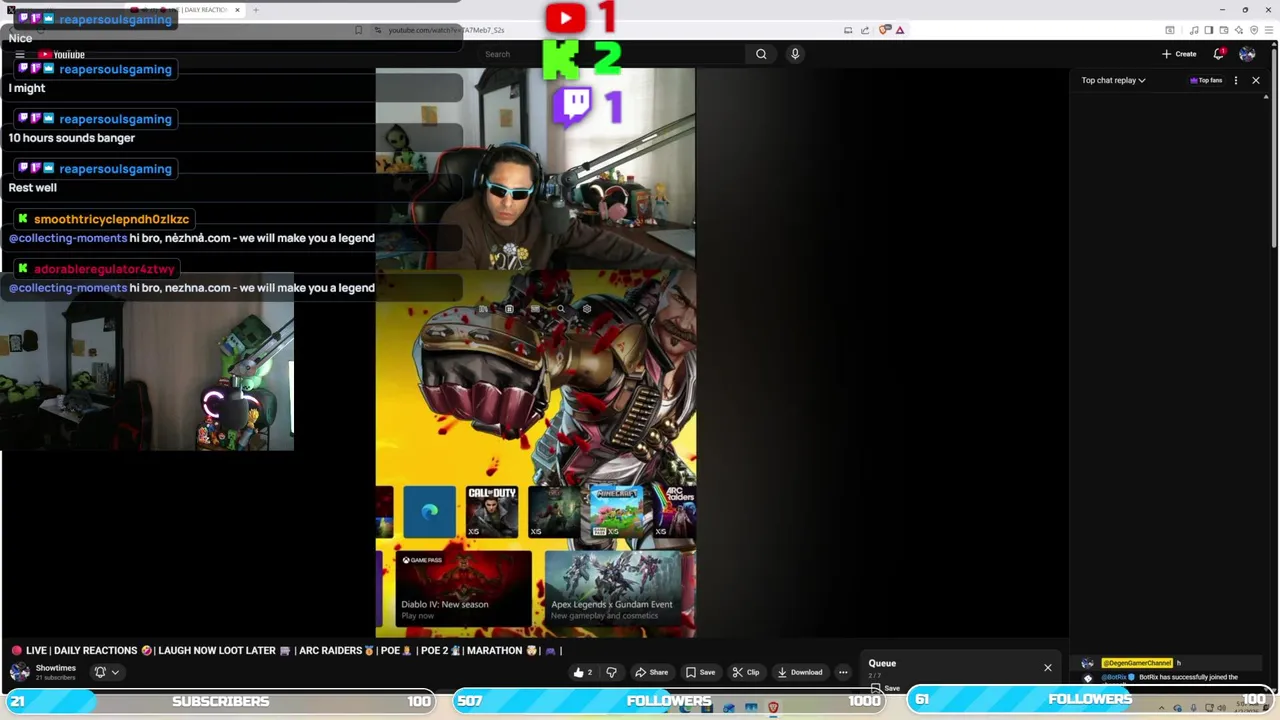
Task: Select the ARC Raiders game tile
Action: coord(676,512)
